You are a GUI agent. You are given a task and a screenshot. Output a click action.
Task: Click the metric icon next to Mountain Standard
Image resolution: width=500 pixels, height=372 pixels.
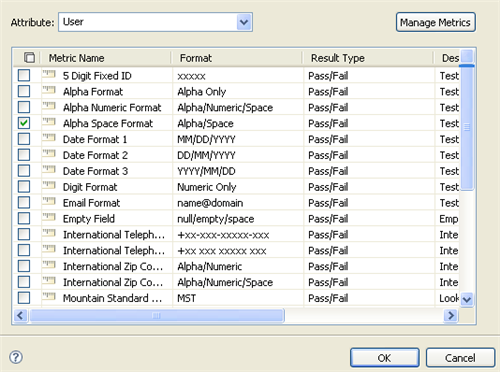pos(49,297)
